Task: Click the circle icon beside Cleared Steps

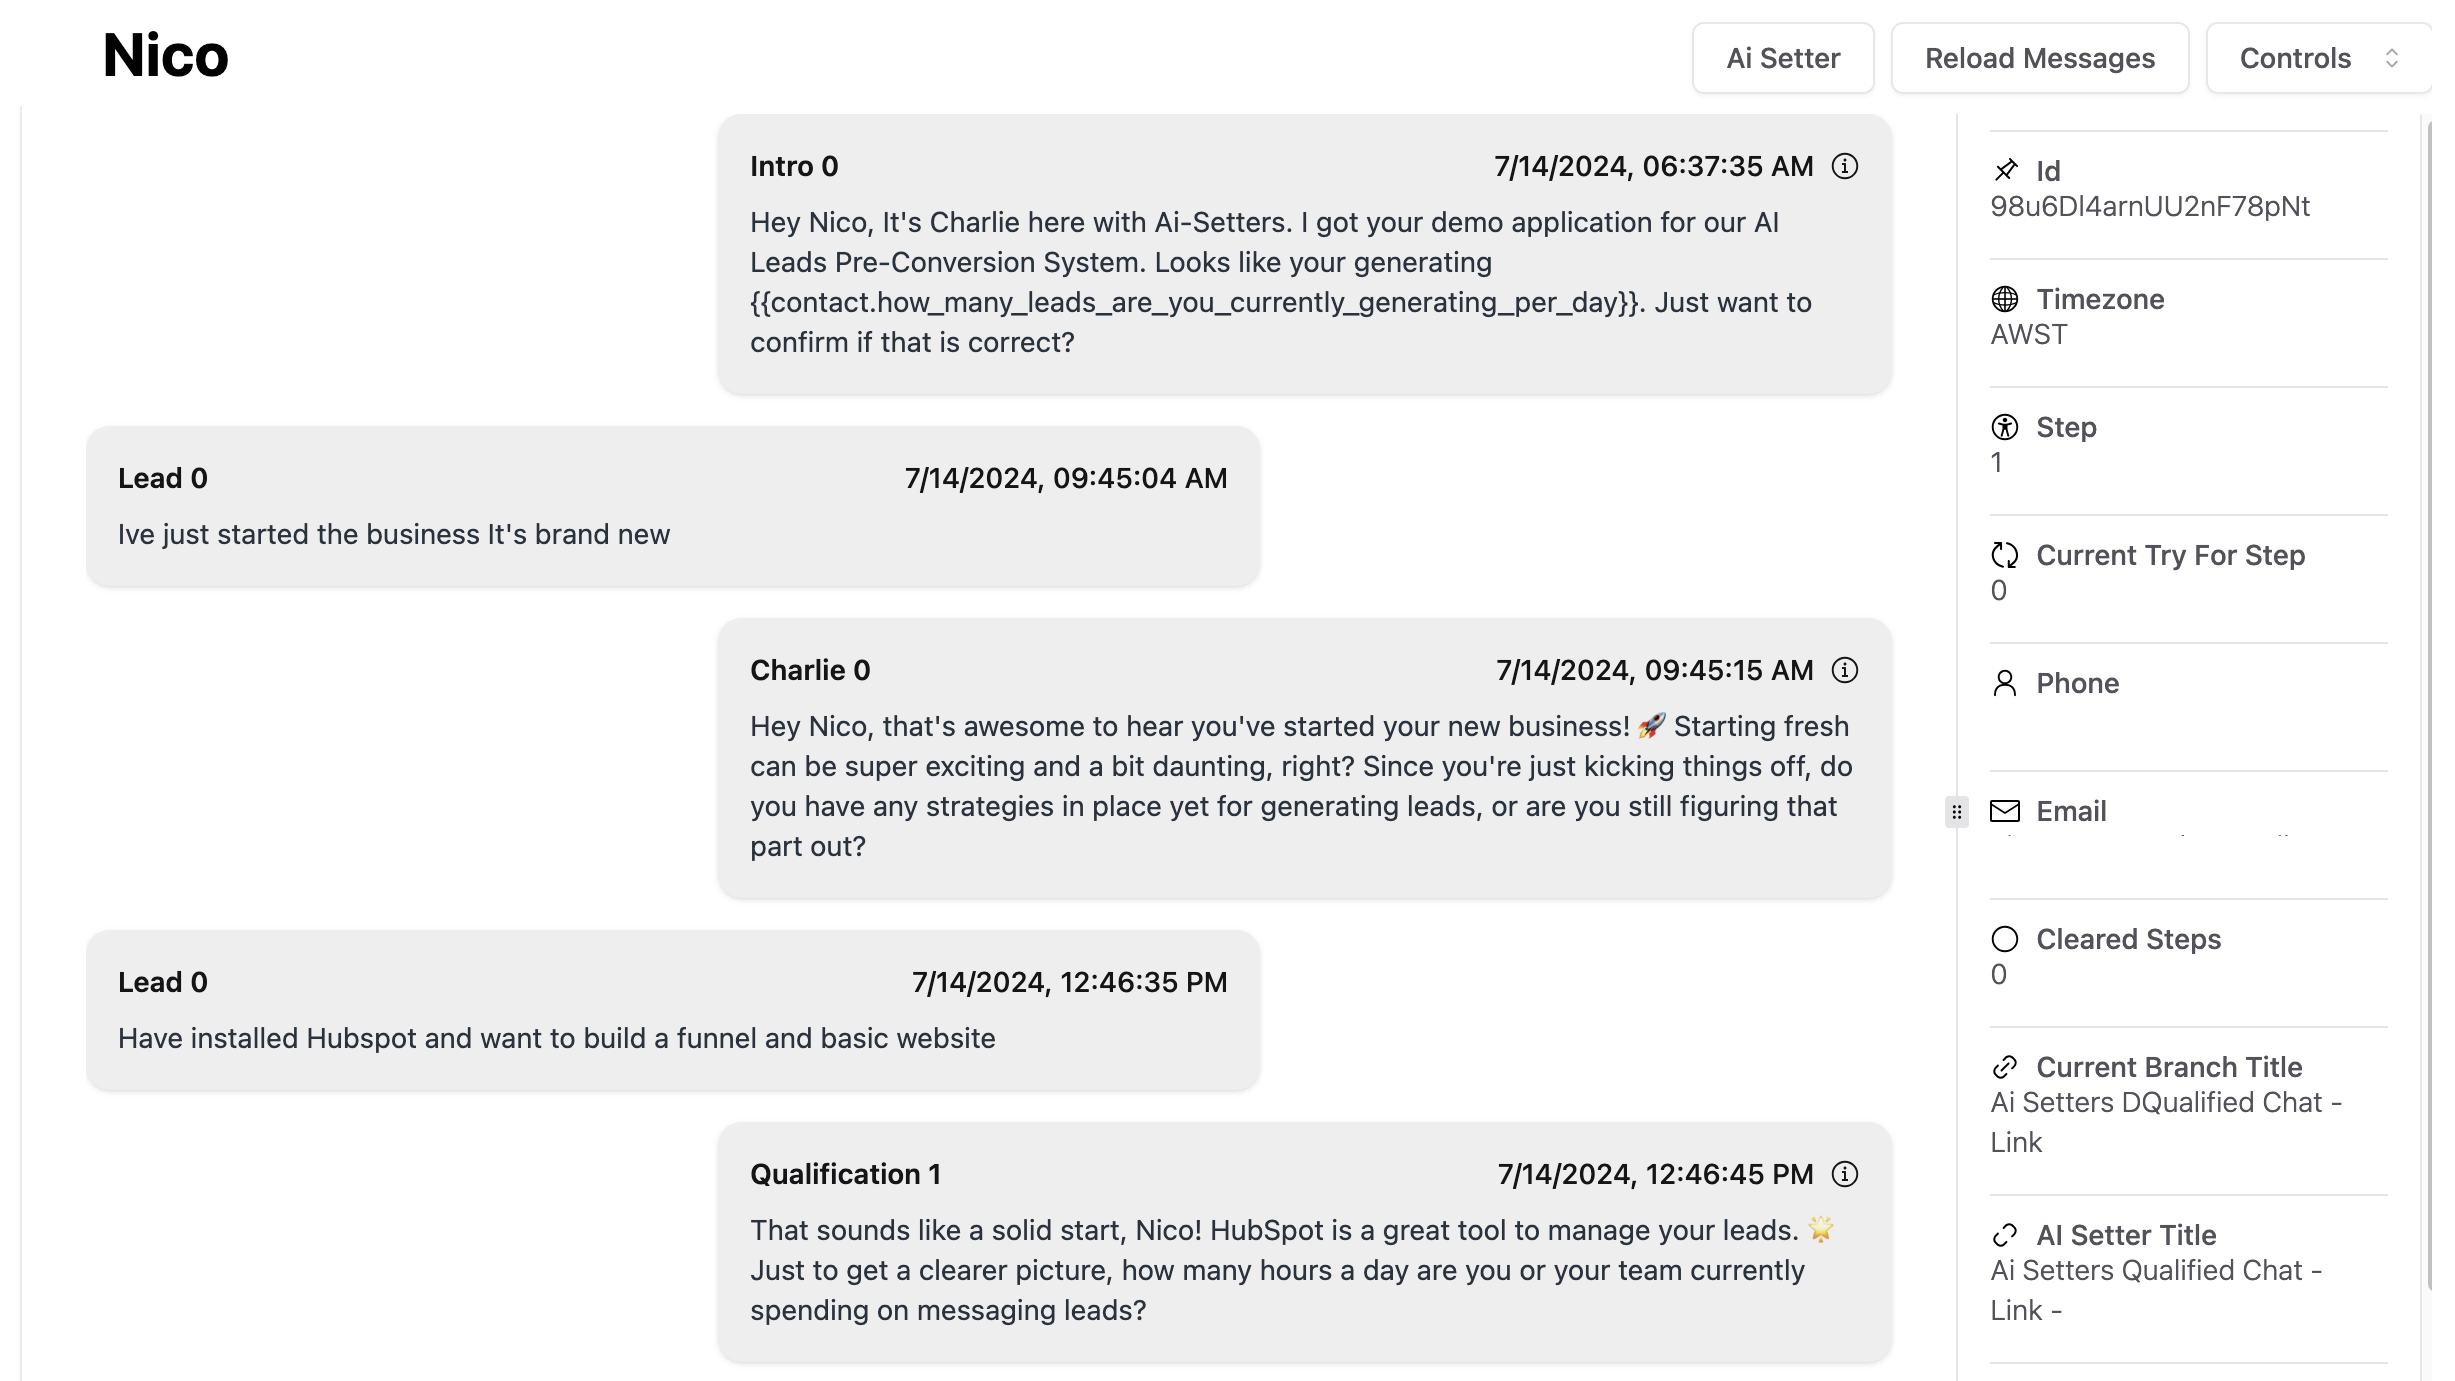Action: click(x=2005, y=939)
